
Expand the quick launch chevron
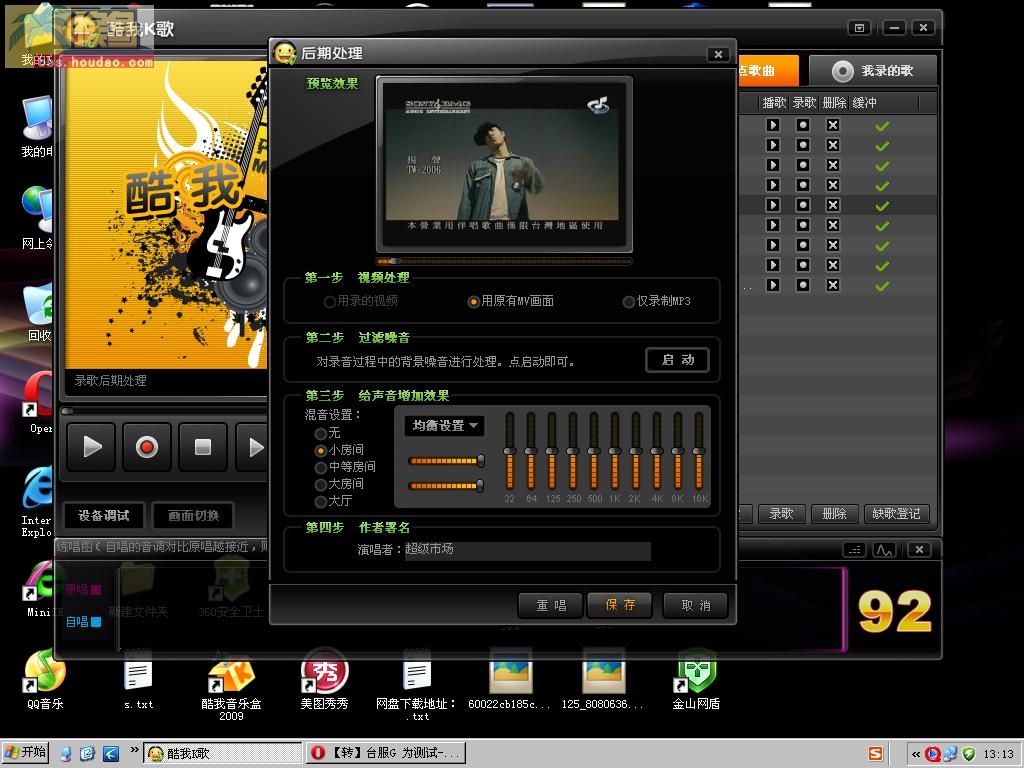pos(134,750)
